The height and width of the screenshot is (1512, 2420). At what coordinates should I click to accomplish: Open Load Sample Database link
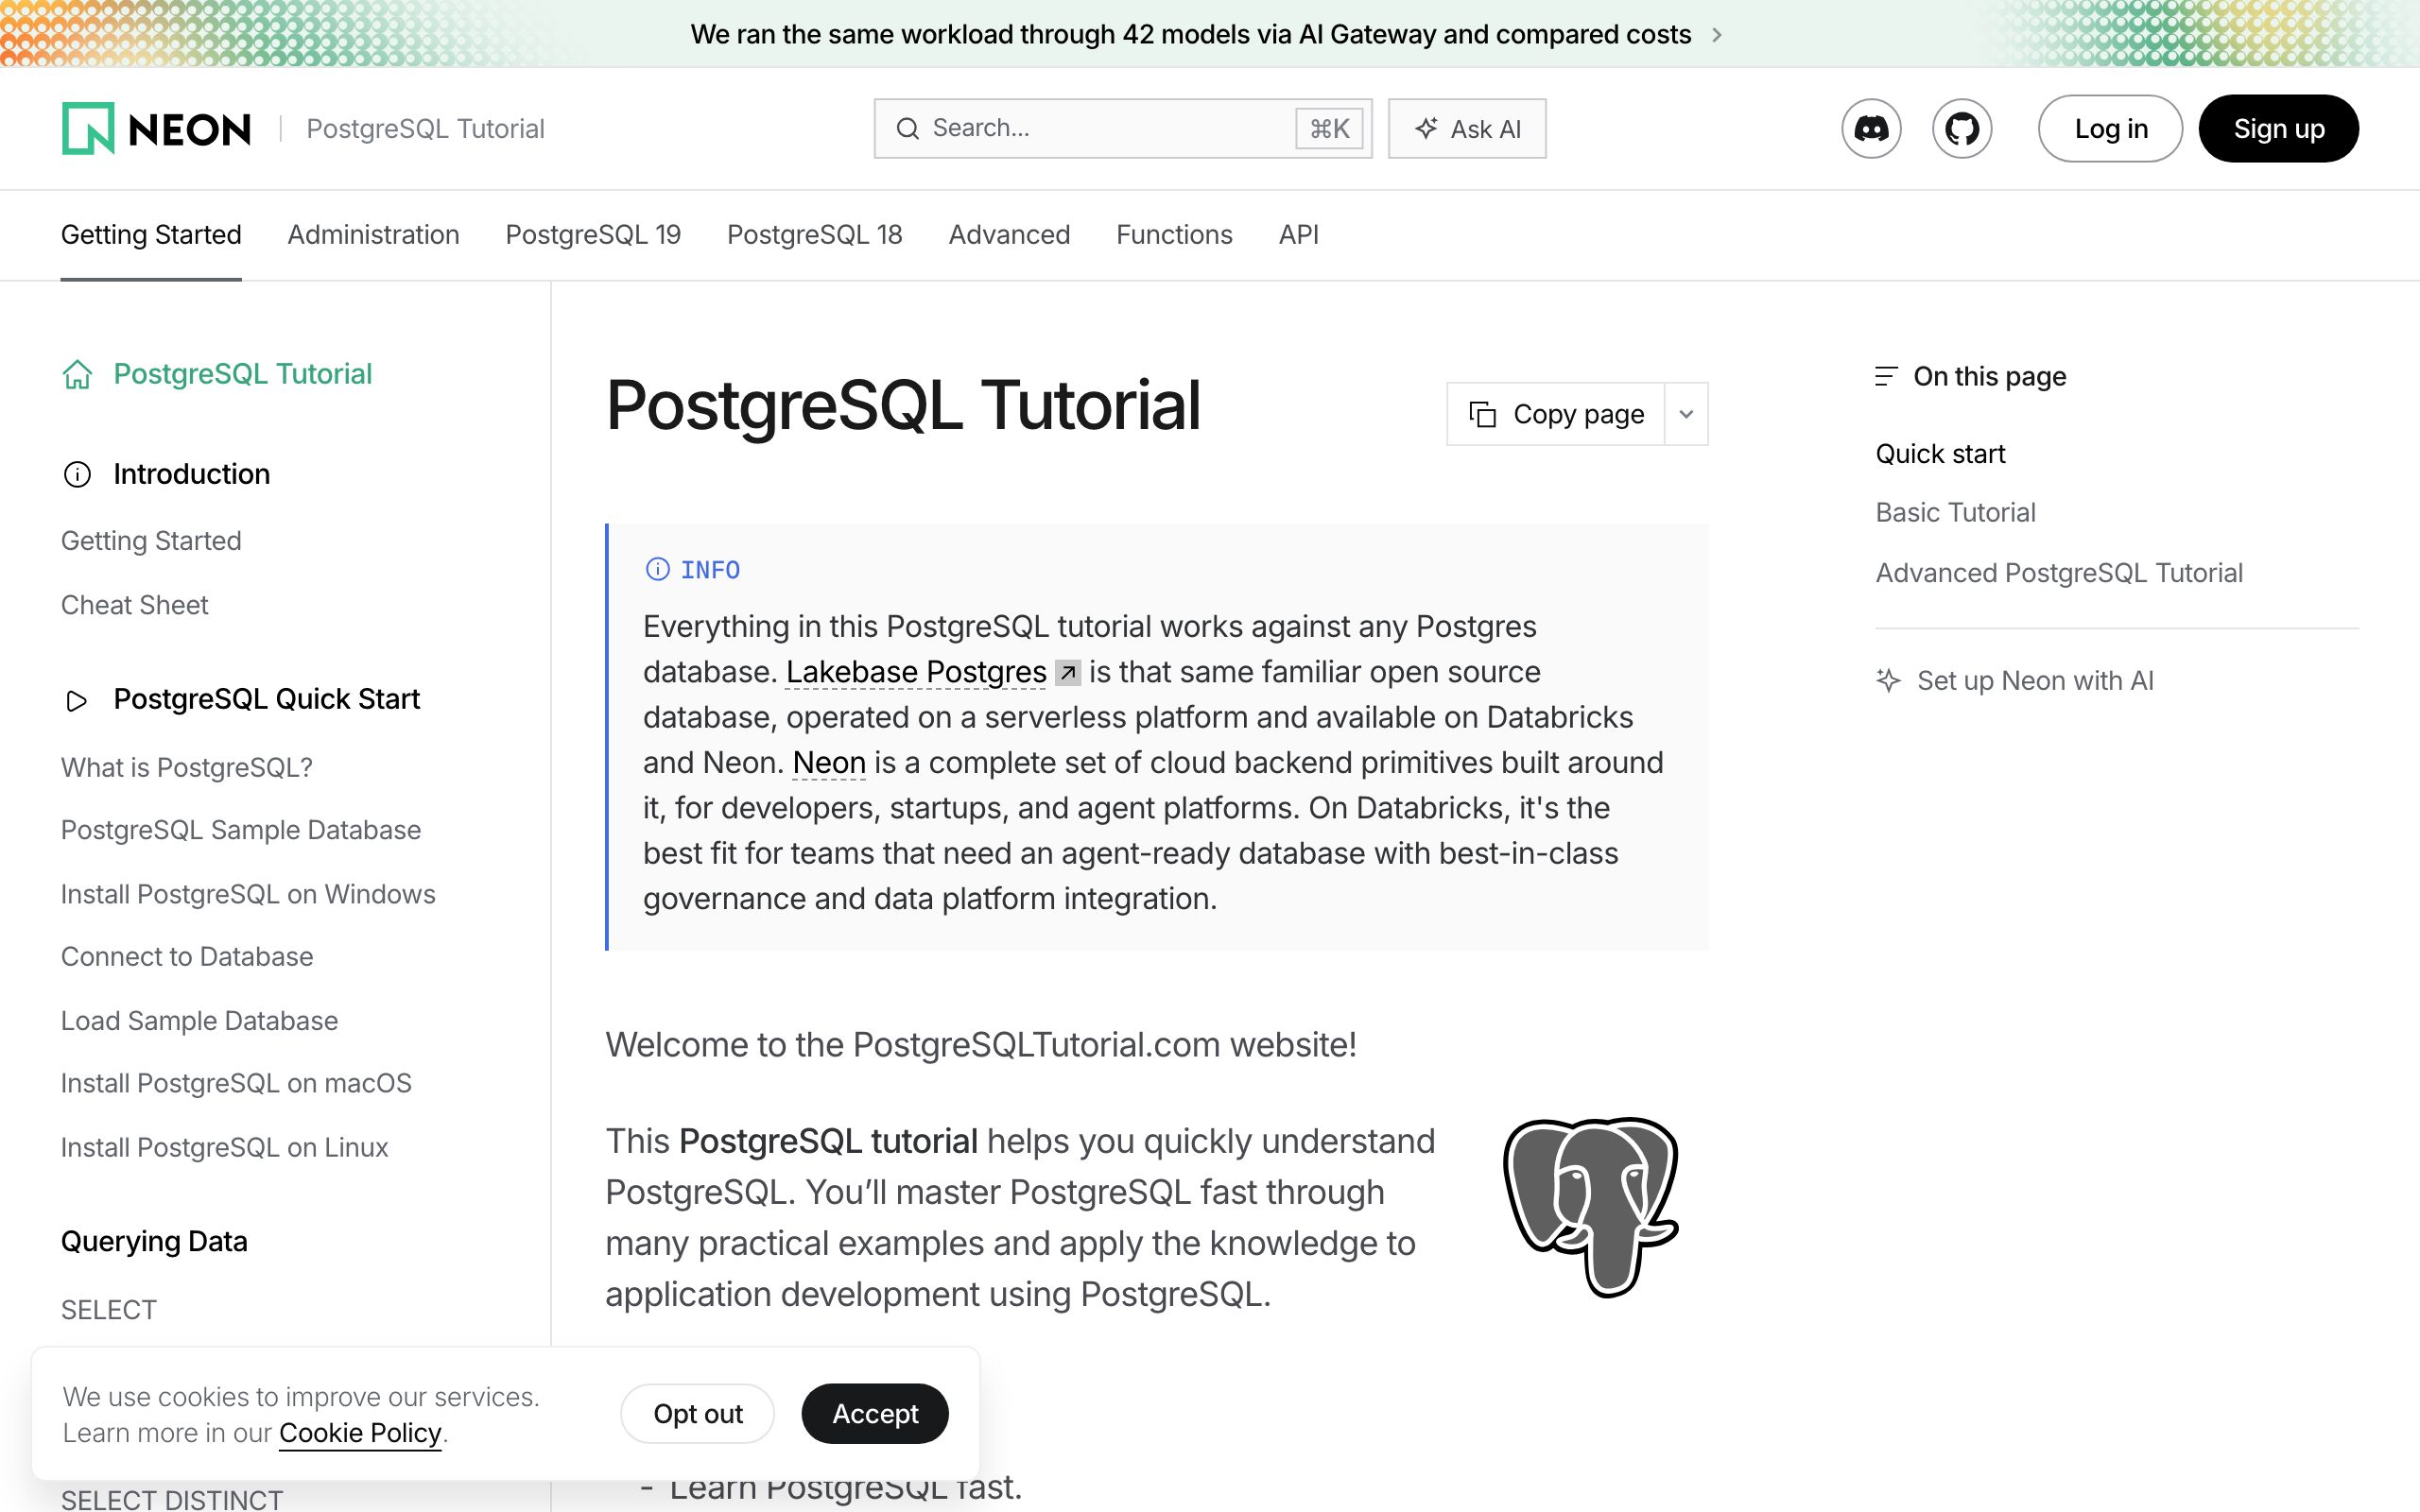coord(199,1020)
